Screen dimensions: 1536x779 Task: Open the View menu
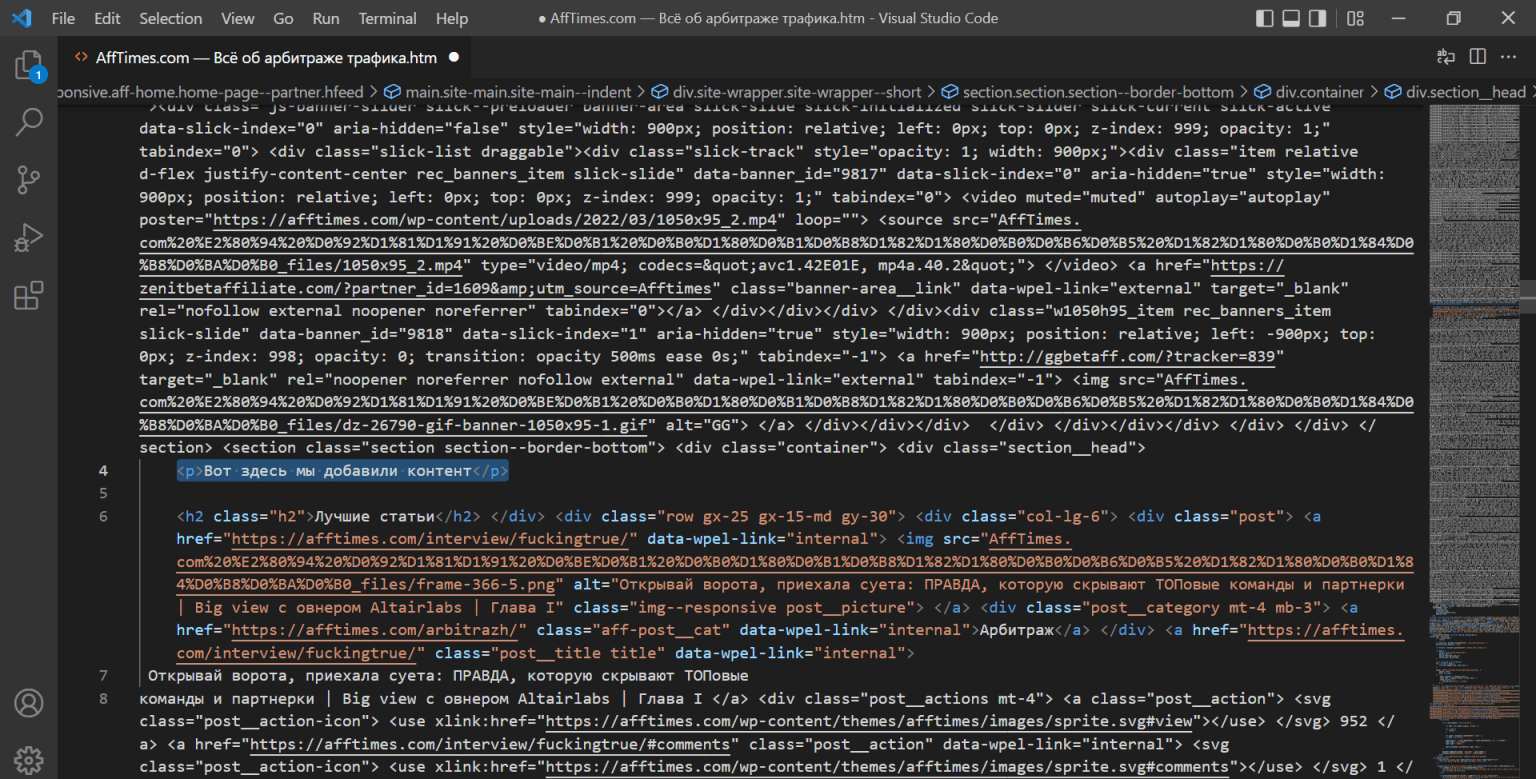coord(238,18)
